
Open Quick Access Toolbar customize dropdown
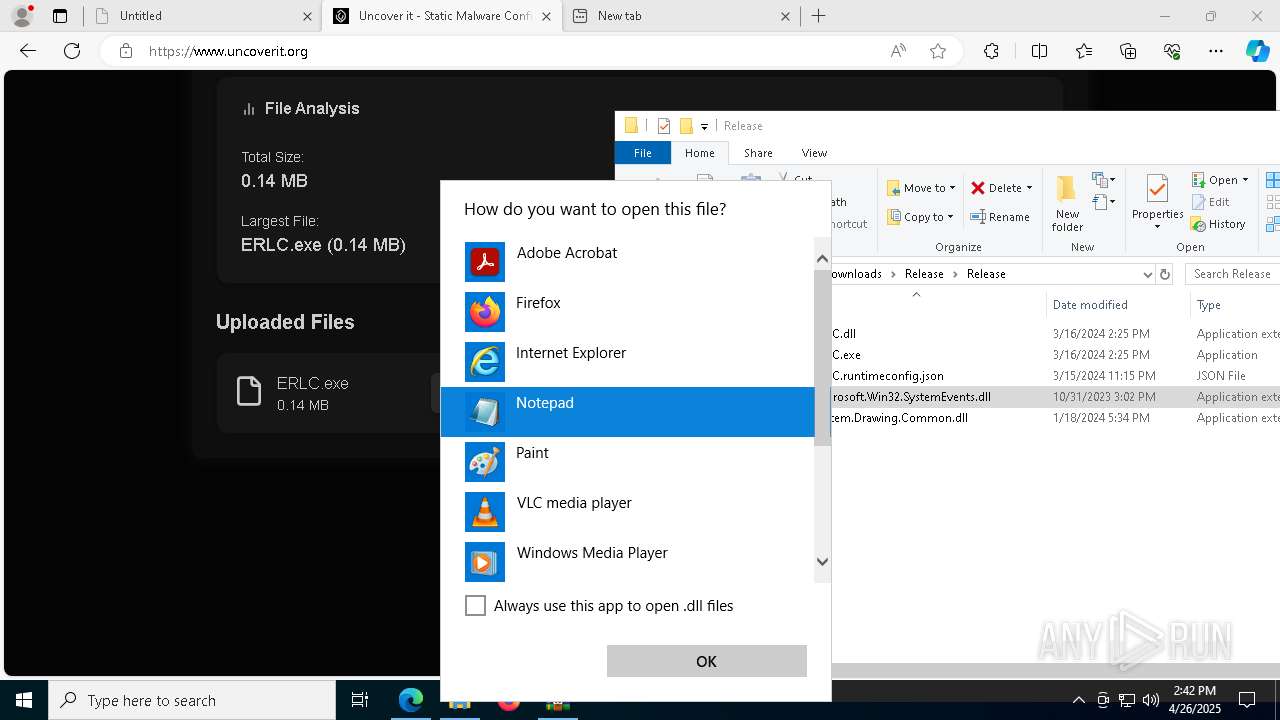coord(704,126)
